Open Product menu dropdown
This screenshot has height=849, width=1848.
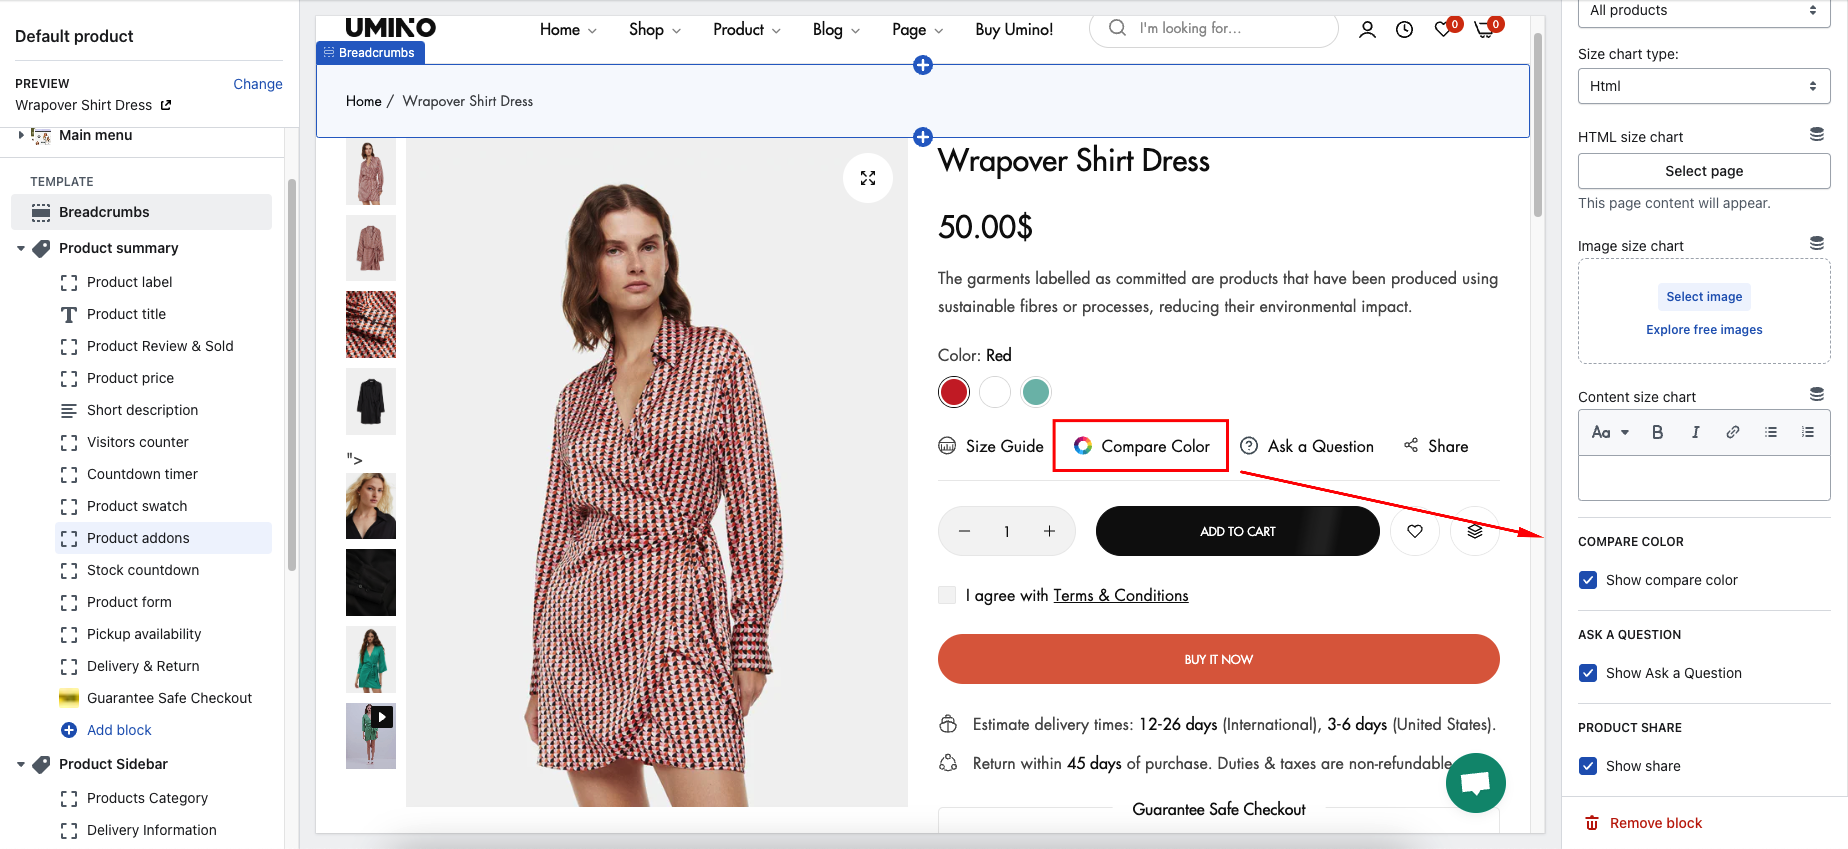pyautogui.click(x=747, y=30)
